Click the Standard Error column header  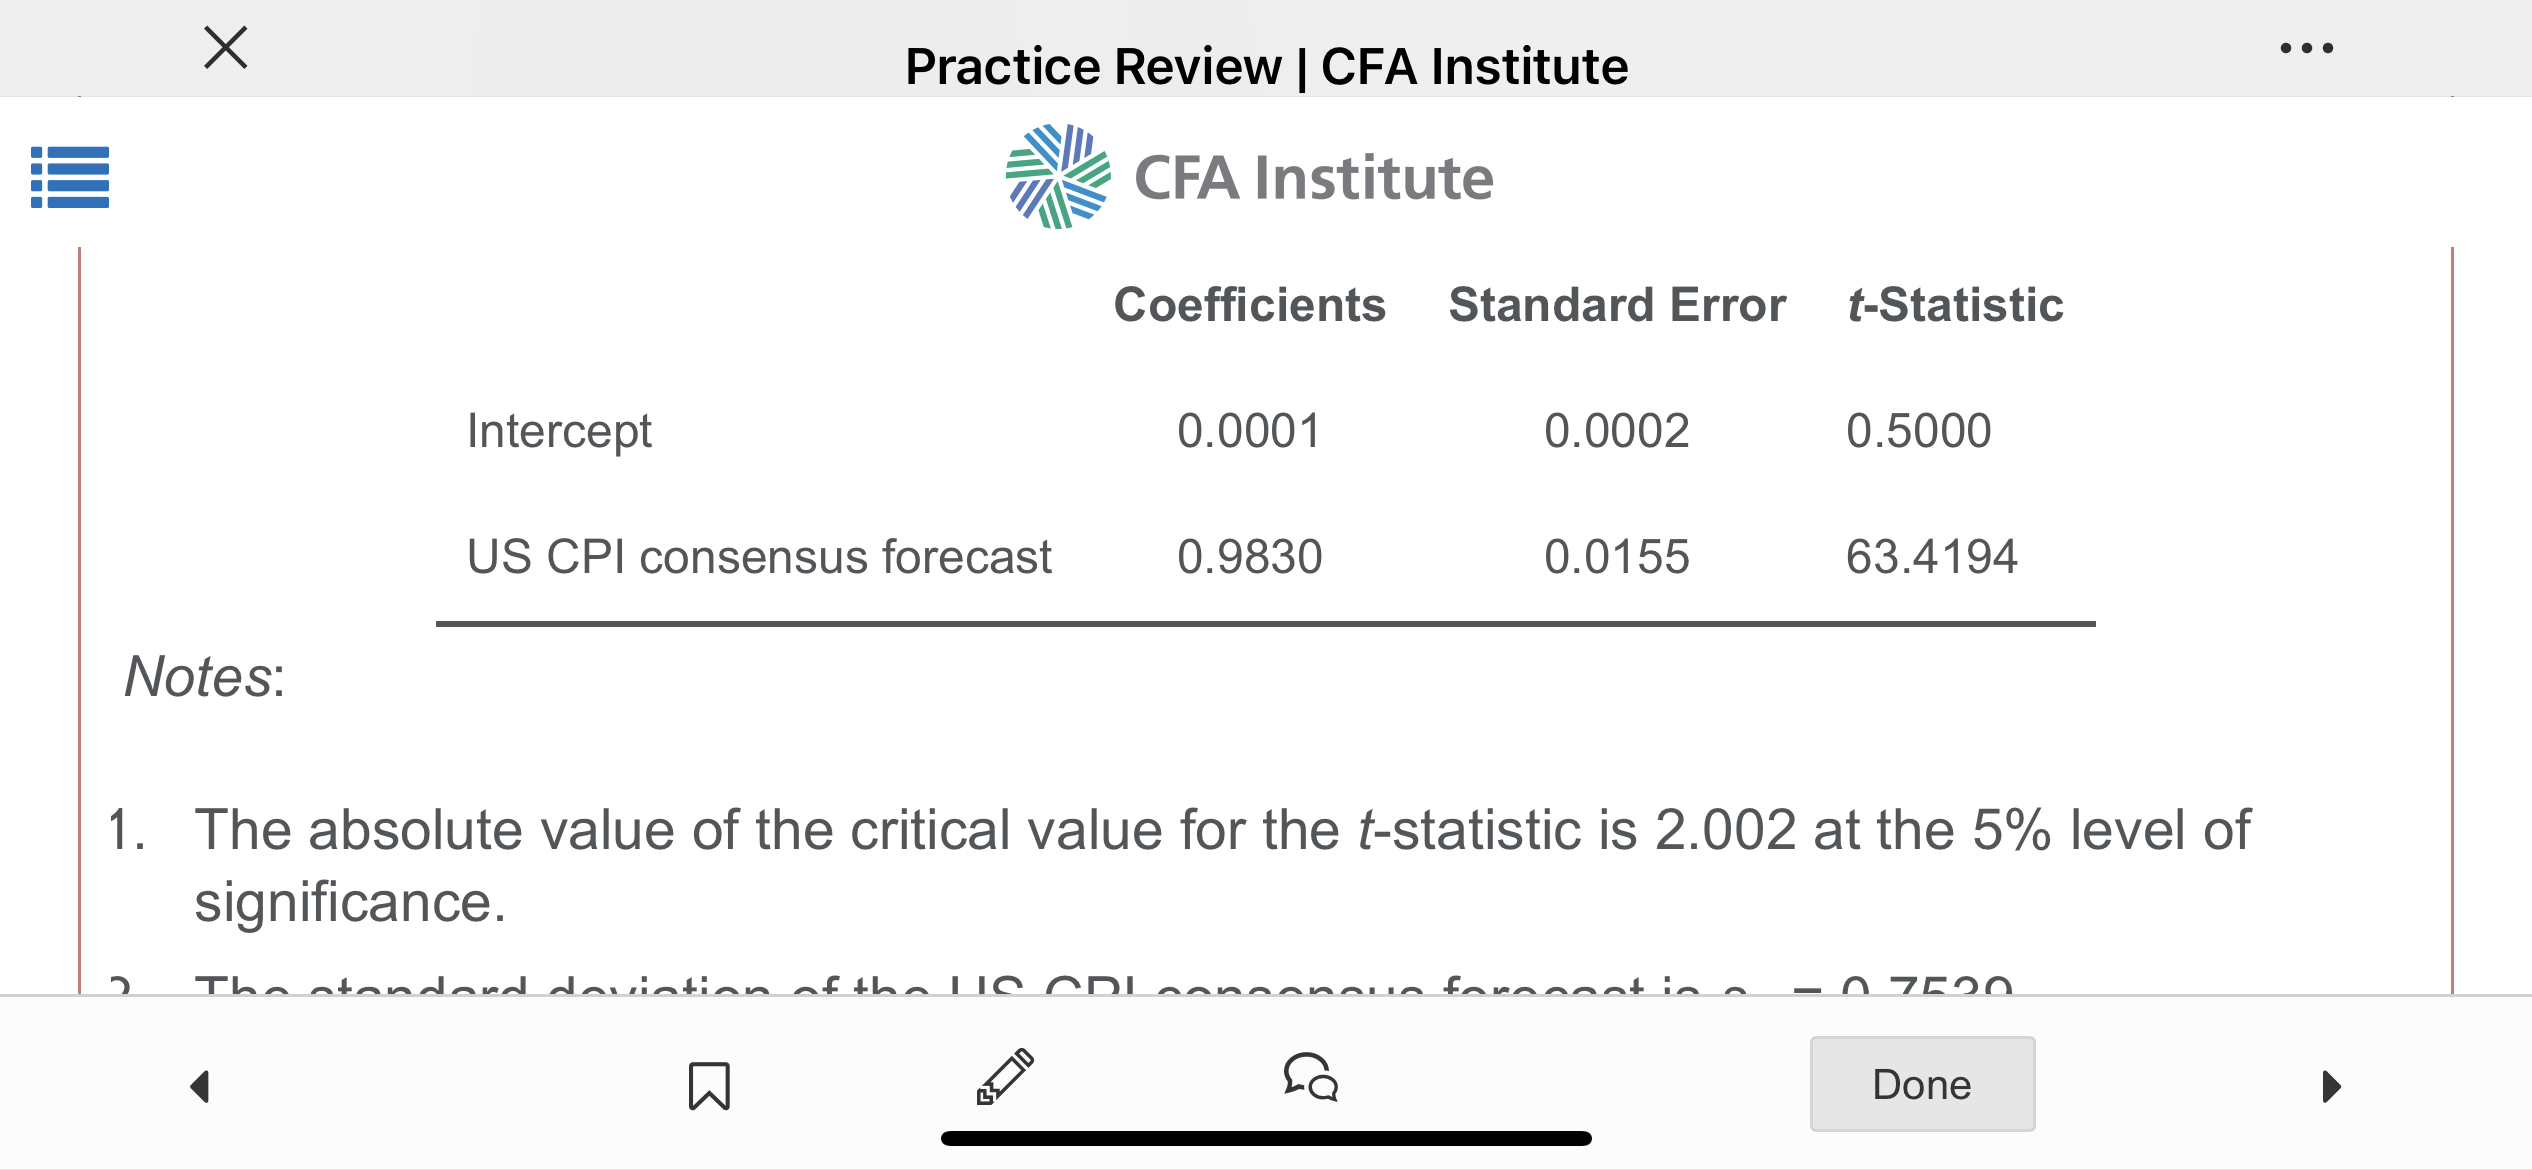click(x=1616, y=305)
